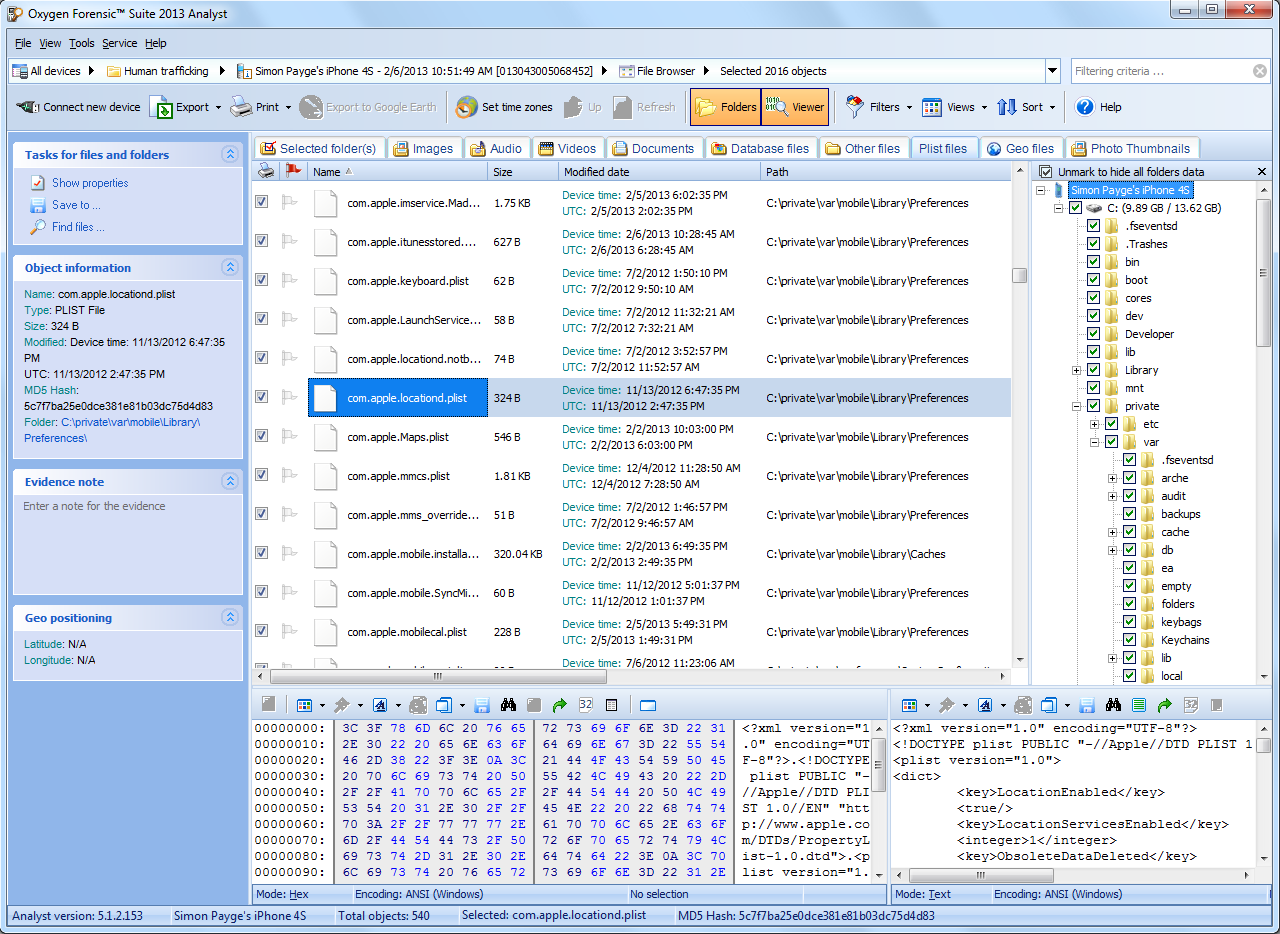Viewport: 1280px width, 934px height.
Task: Click the All devices breadcrumb icon
Action: coord(20,71)
